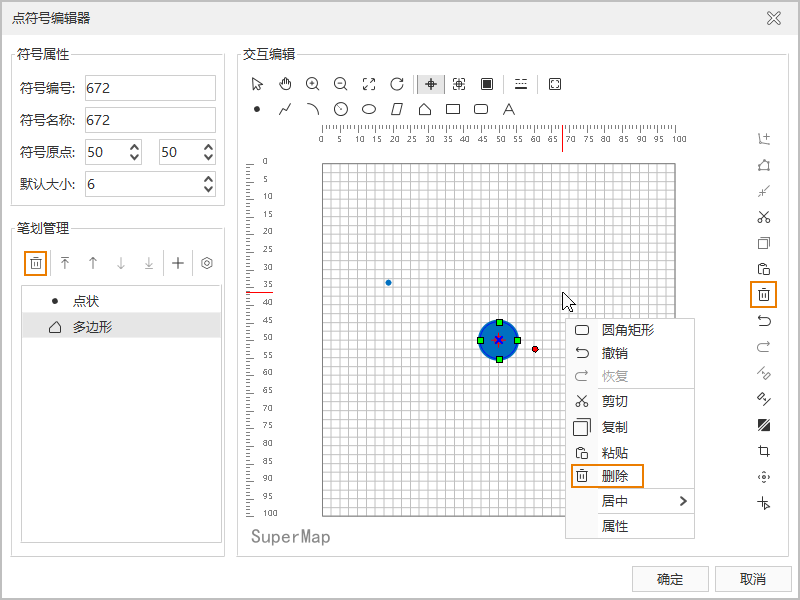Image resolution: width=800 pixels, height=600 pixels.
Task: Increase the 默认大小 value
Action: pyautogui.click(x=208, y=180)
